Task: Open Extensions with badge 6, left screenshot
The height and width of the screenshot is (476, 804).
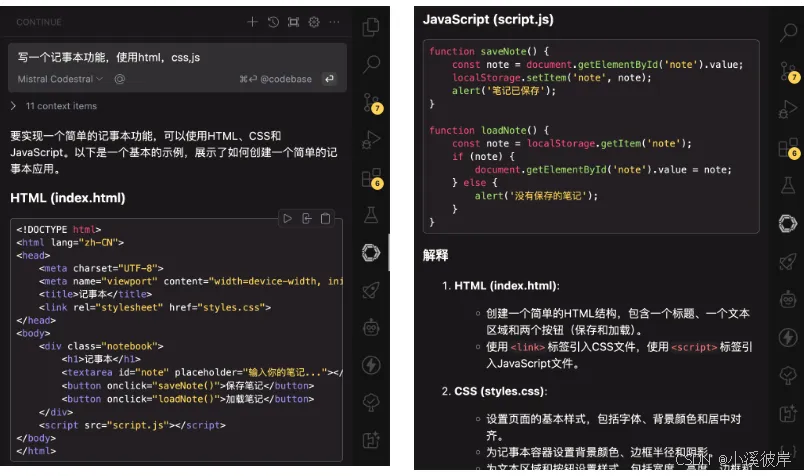Action: 371,177
